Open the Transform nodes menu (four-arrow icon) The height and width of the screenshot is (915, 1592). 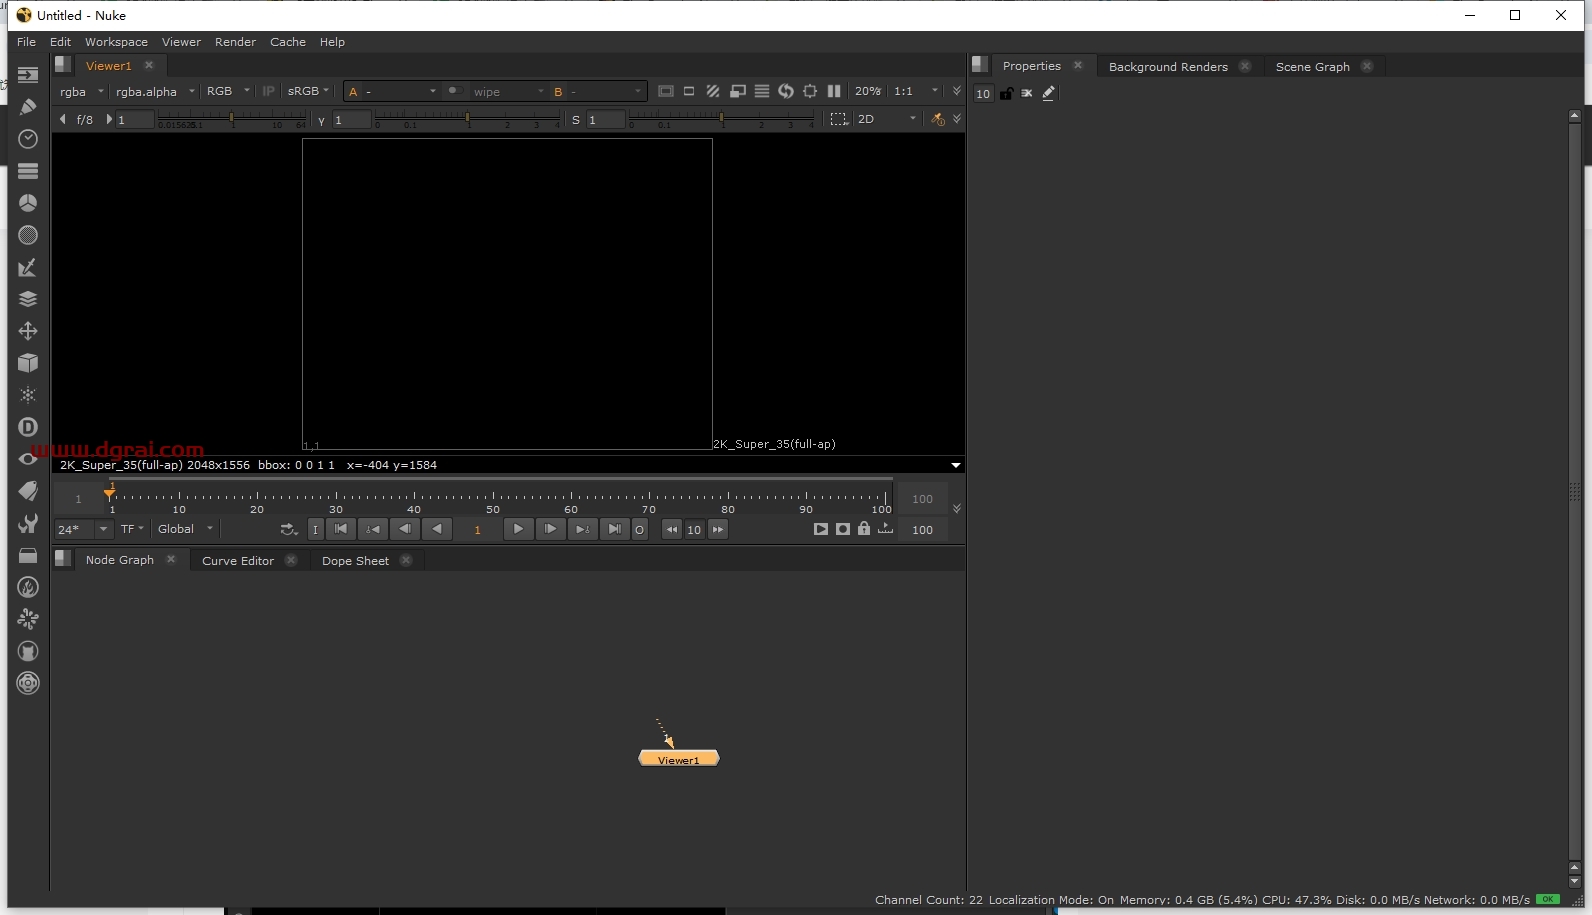(28, 331)
